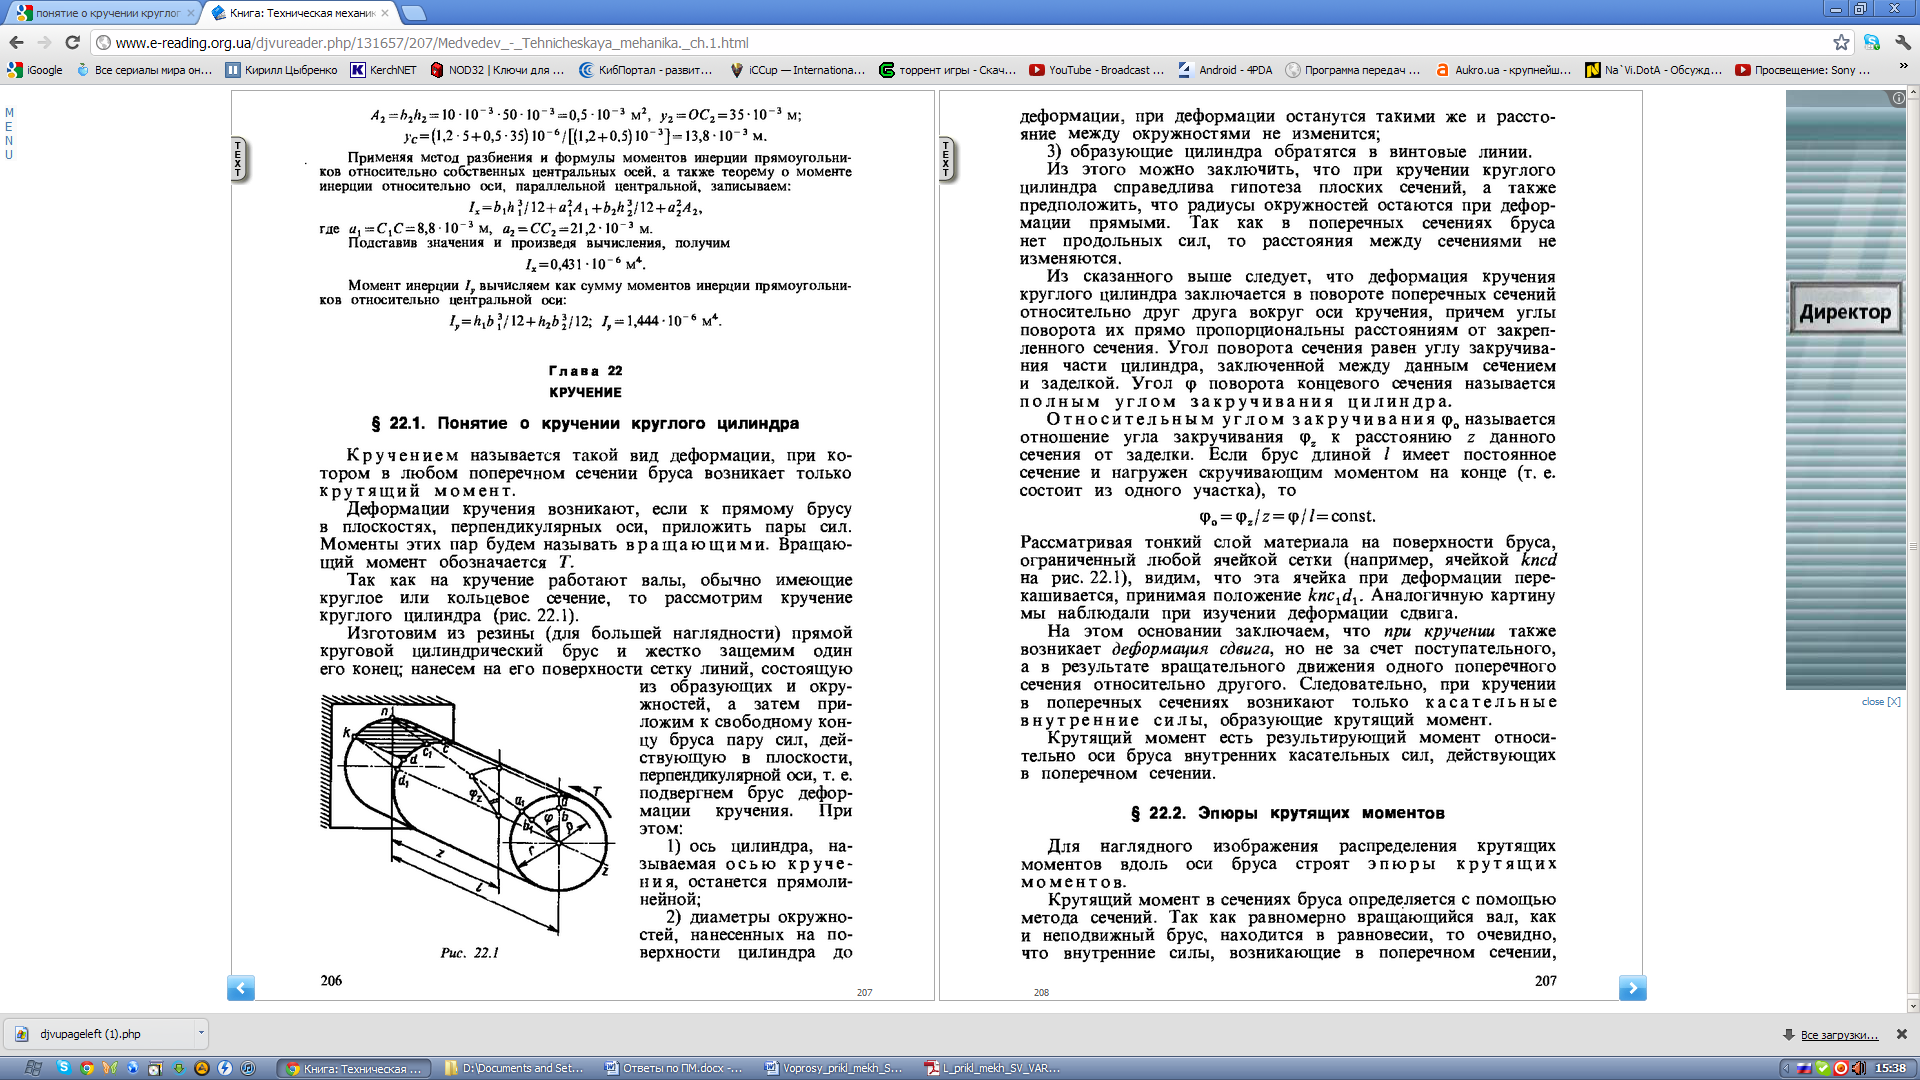Open a new browser tab

click(x=414, y=13)
